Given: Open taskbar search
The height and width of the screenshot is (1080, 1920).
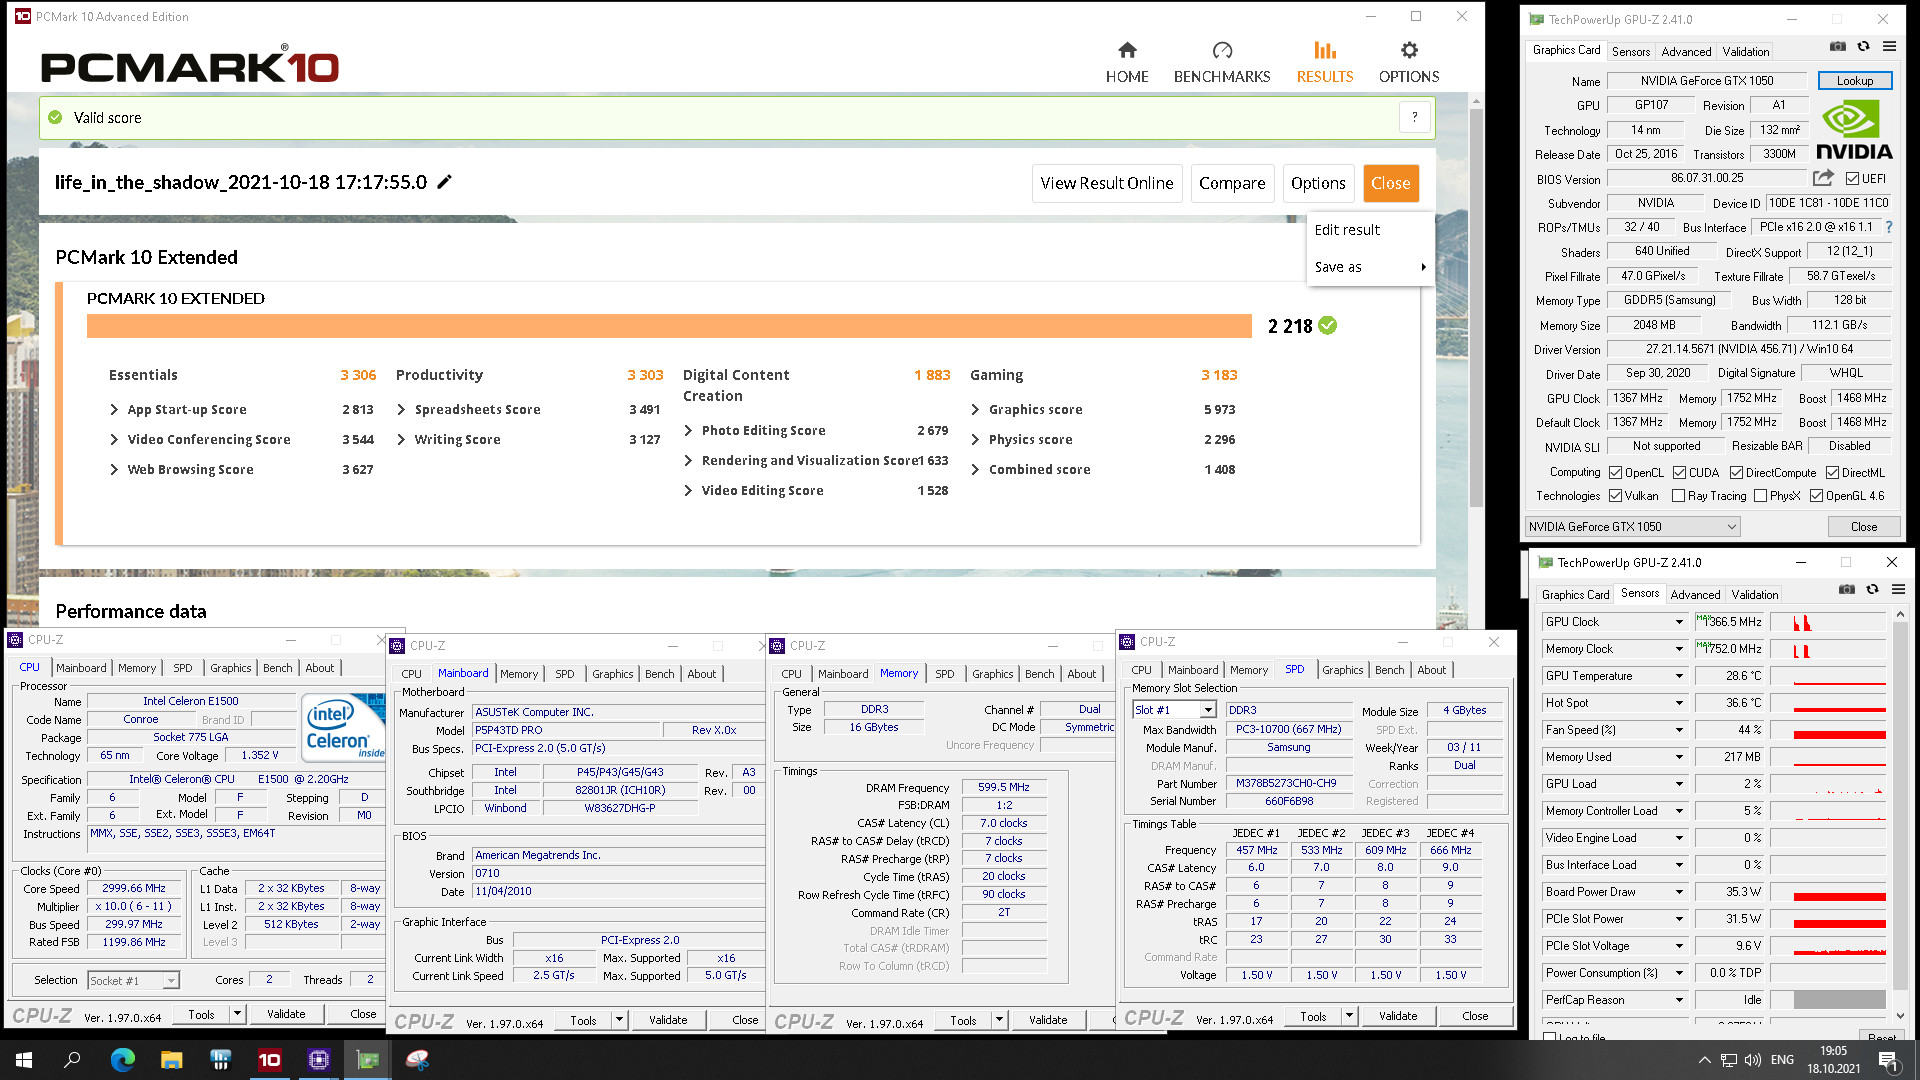Looking at the screenshot, I should click(x=72, y=1060).
